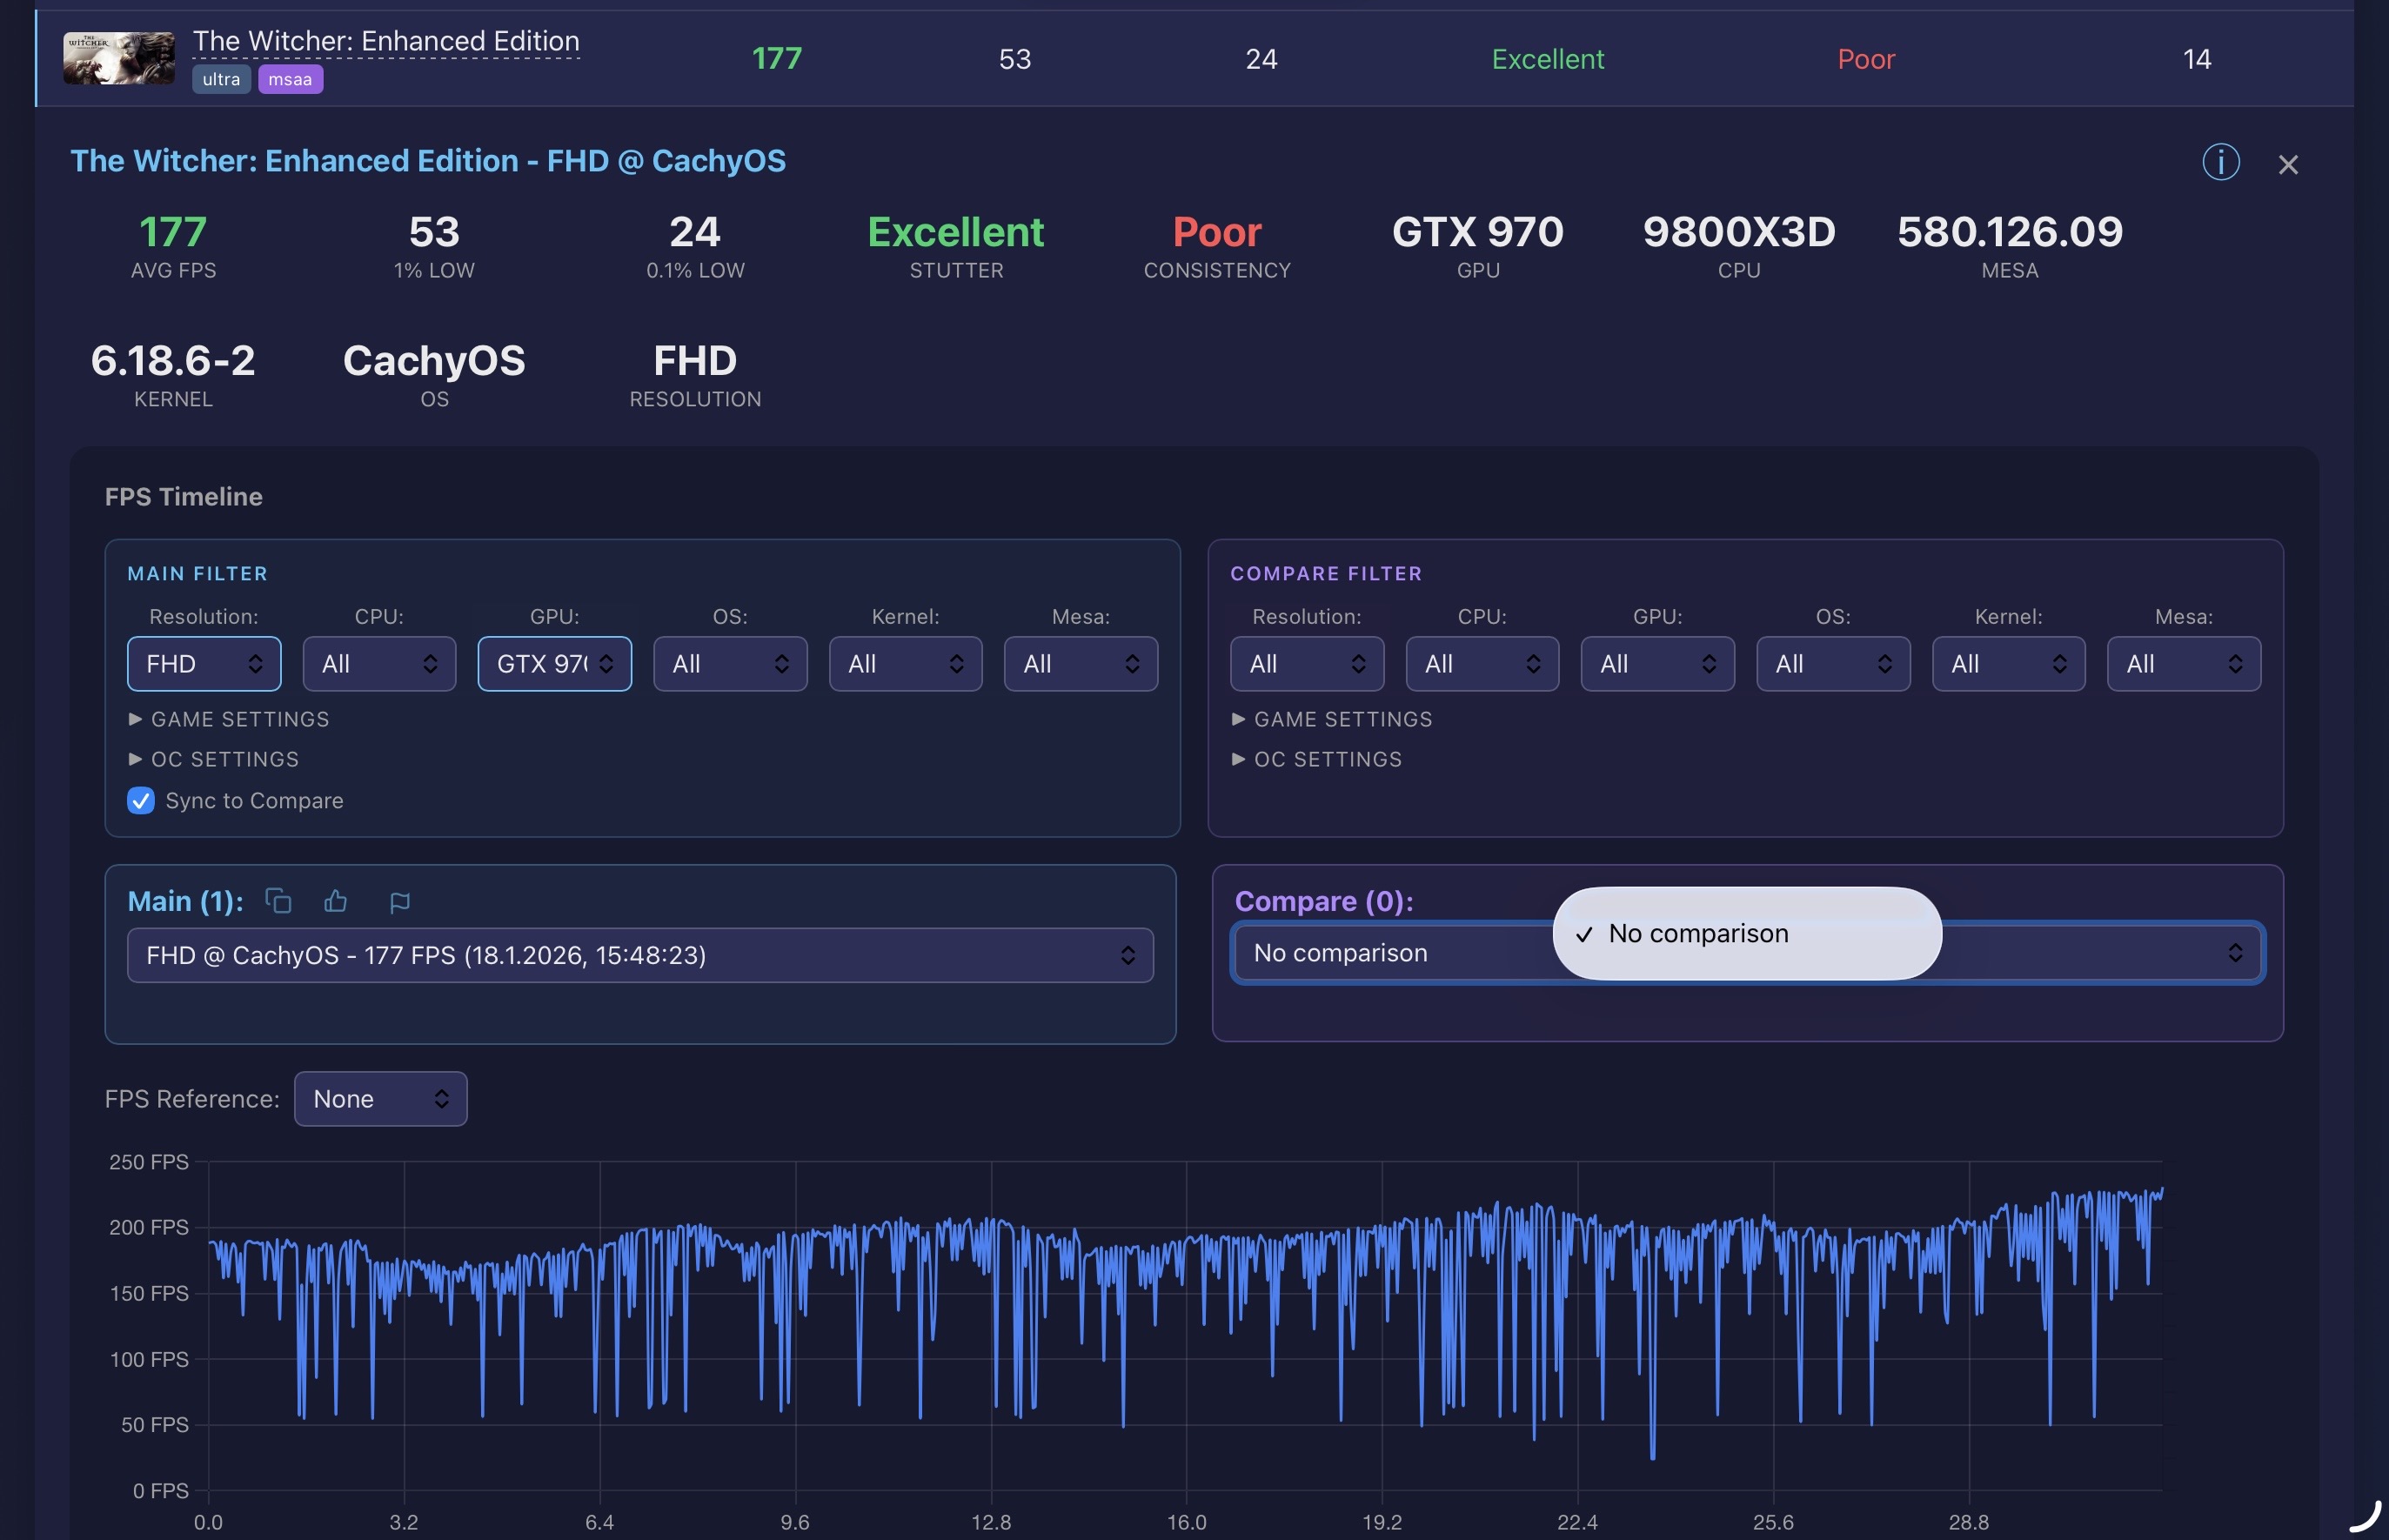The height and width of the screenshot is (1540, 2389).
Task: Click The Witcher: Enhanced Edition title link
Action: 386,41
